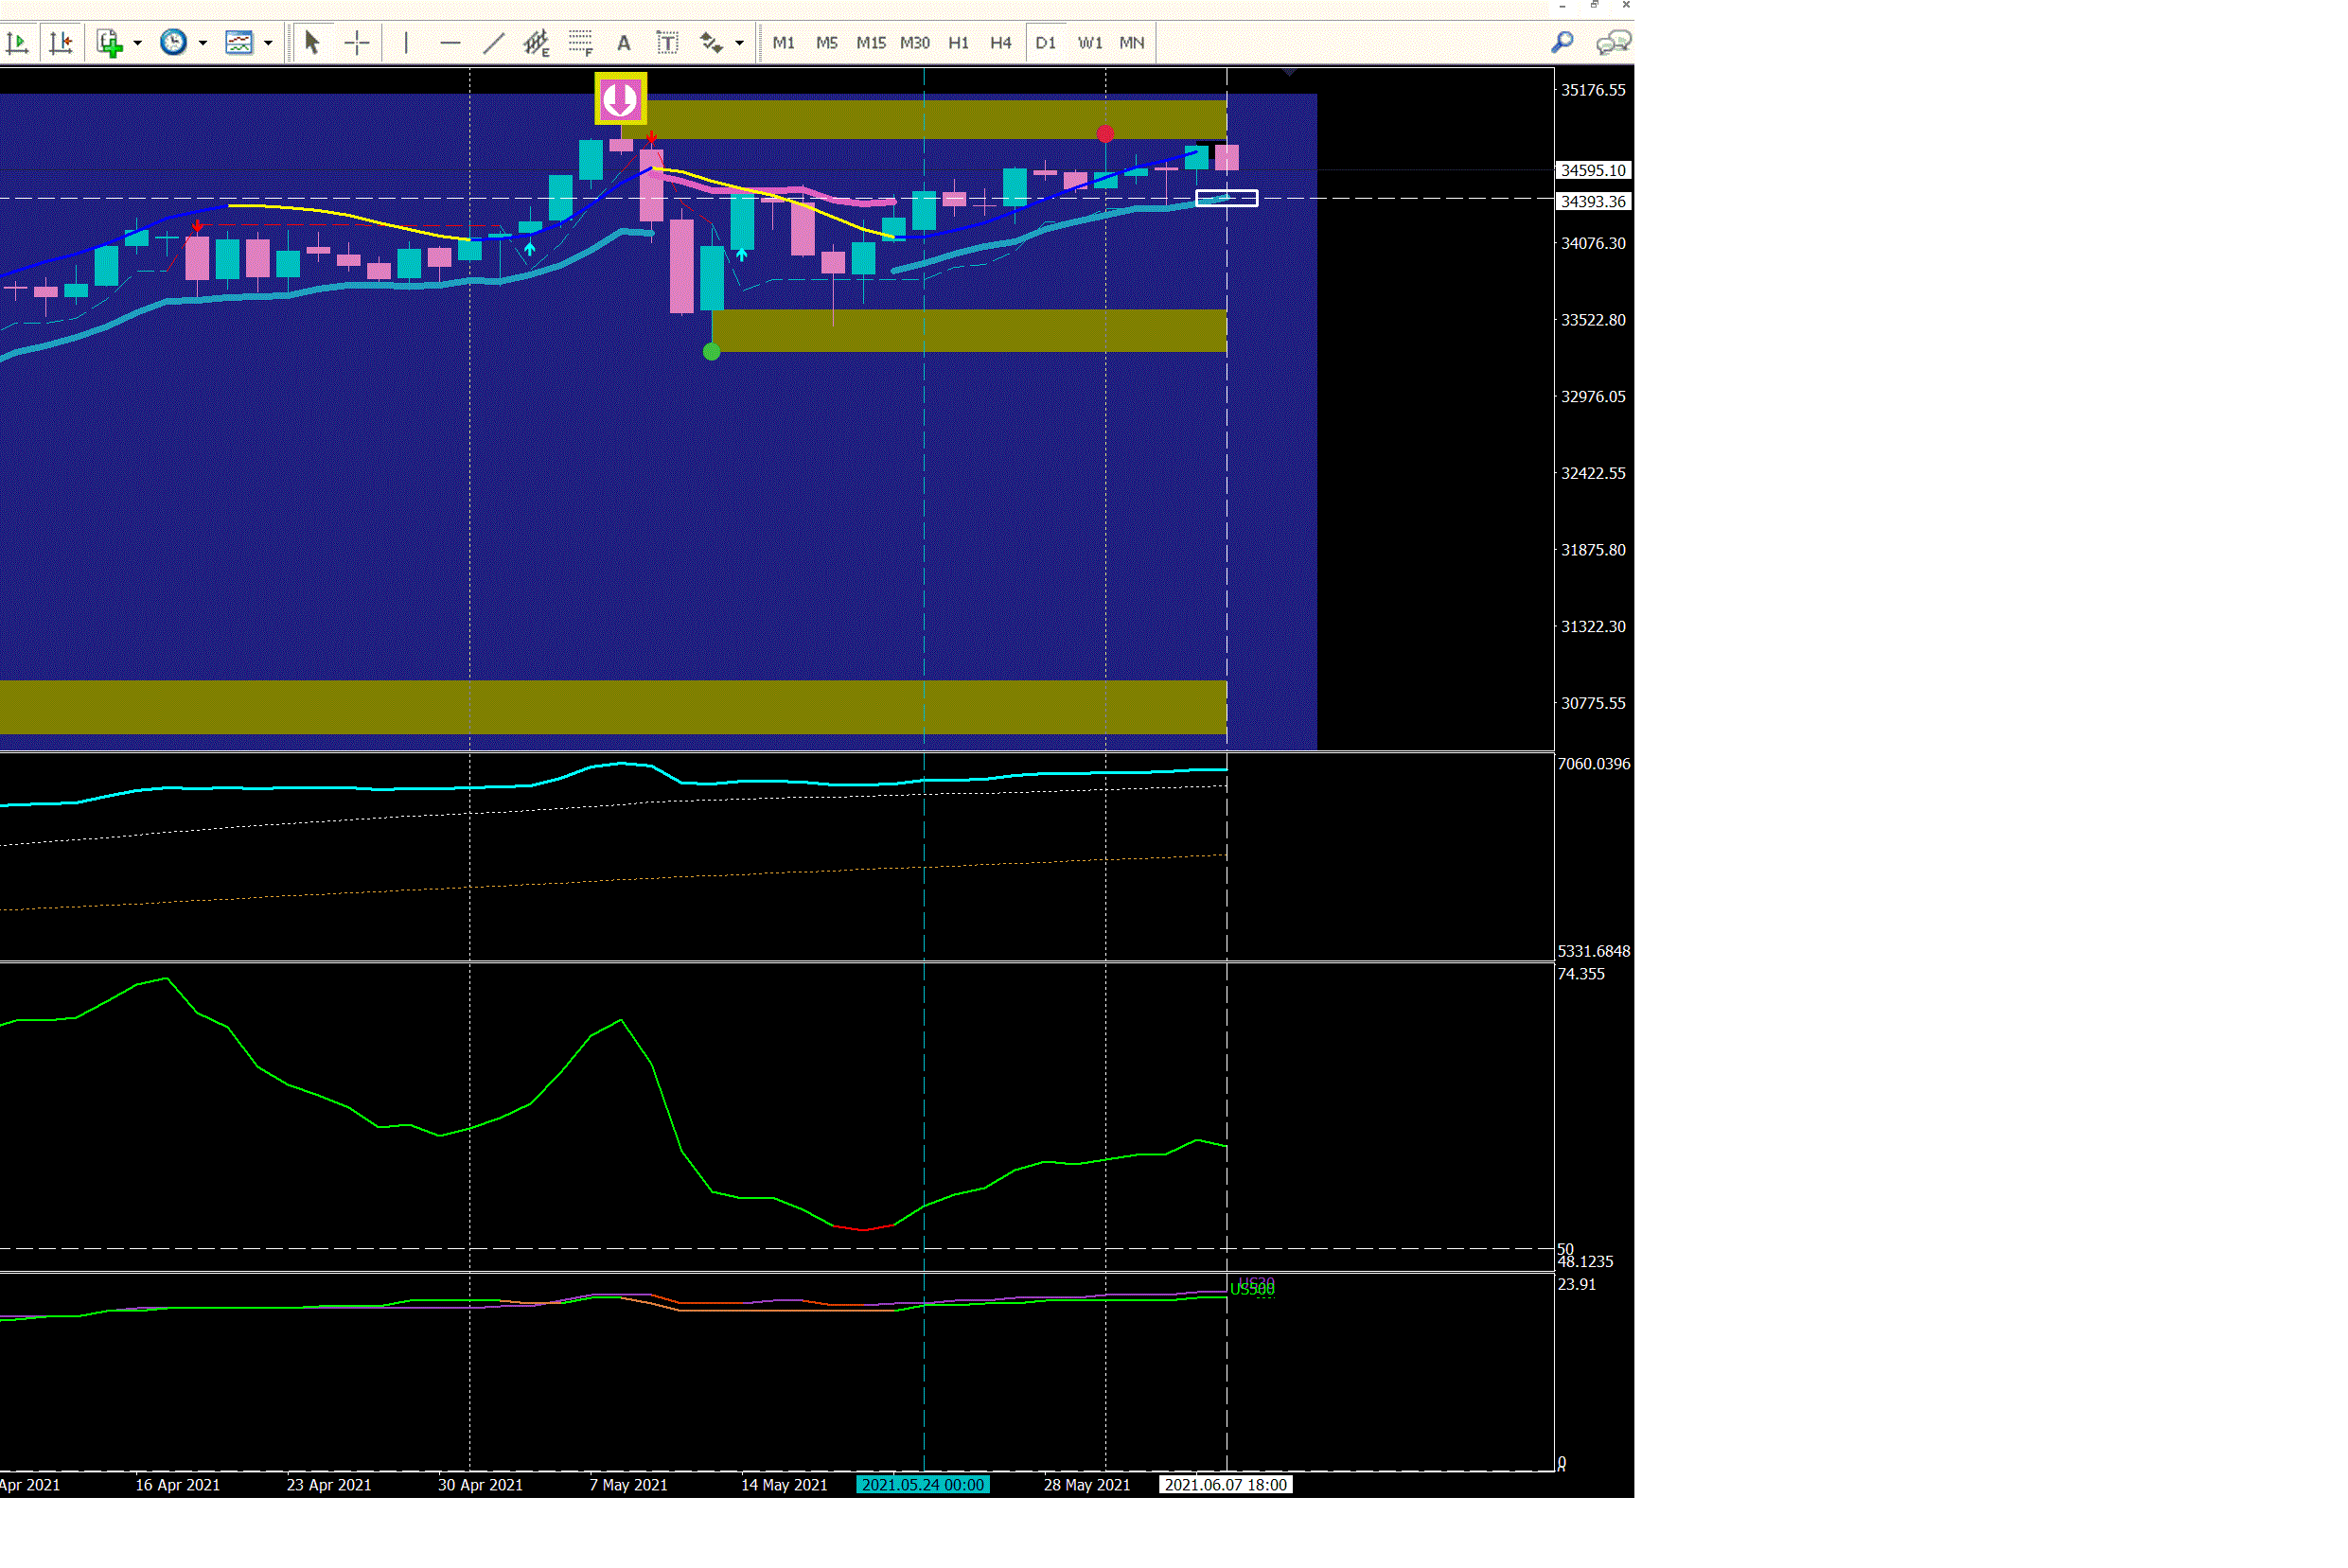
Task: Pick the equidistant channel tool
Action: (537, 43)
